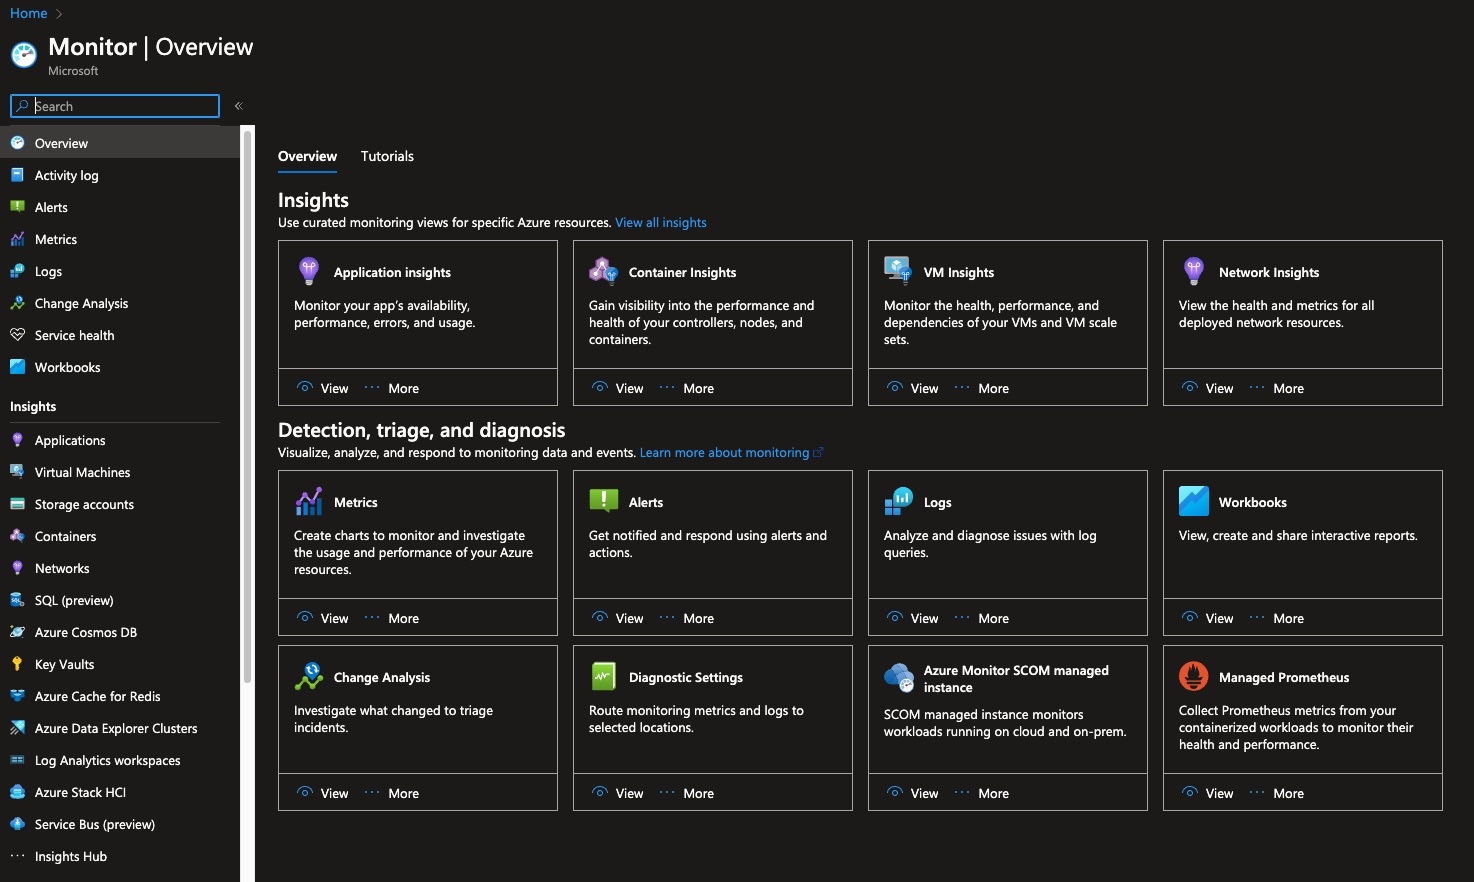
Task: Open More options on Workbooks card
Action: [x=1277, y=618]
